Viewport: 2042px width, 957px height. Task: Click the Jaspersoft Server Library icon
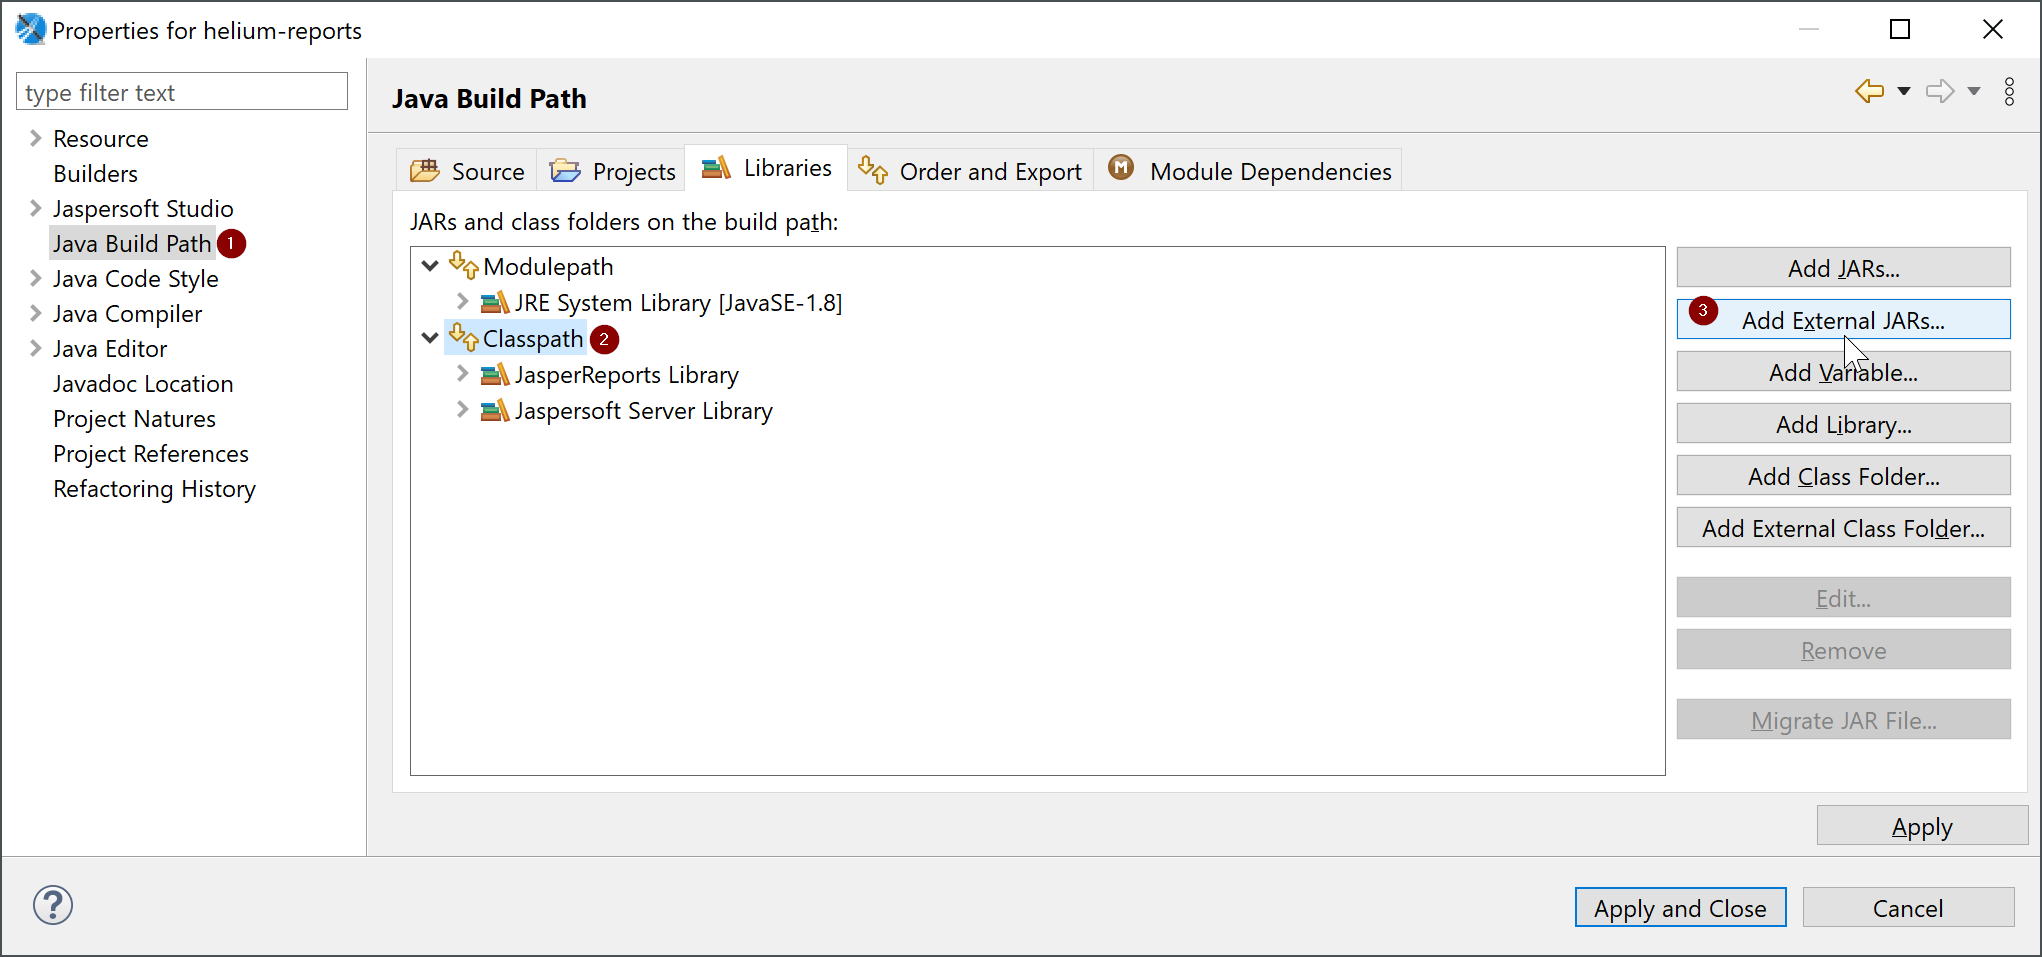click(x=494, y=411)
